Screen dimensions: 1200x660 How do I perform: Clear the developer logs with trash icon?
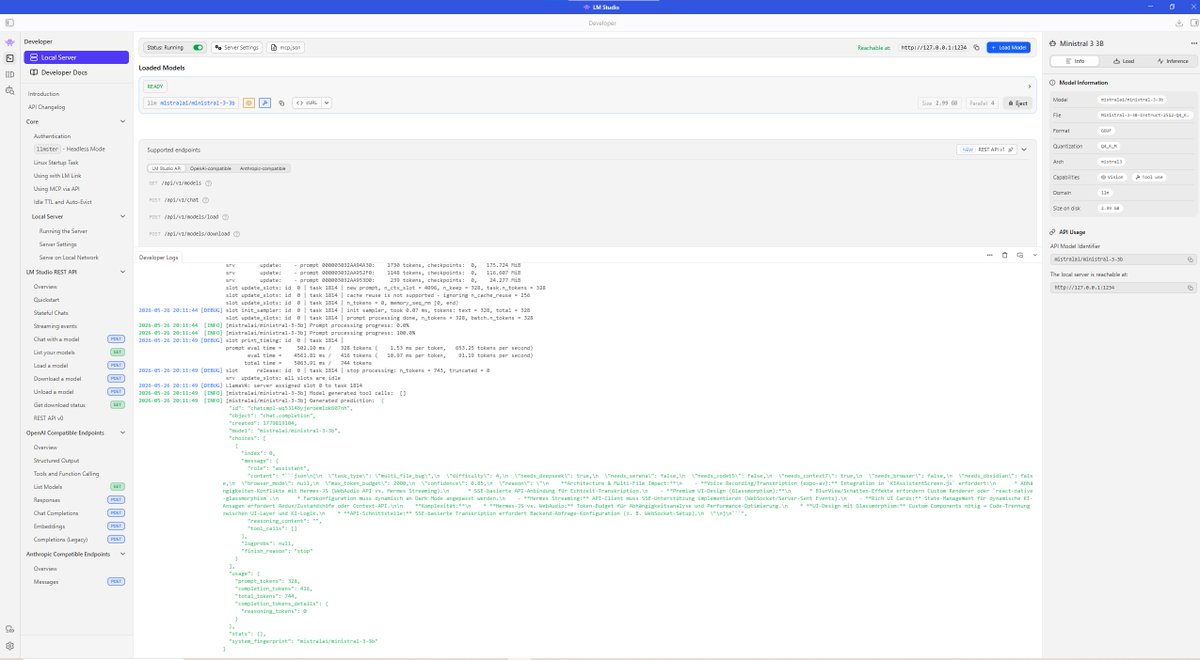click(x=1005, y=255)
